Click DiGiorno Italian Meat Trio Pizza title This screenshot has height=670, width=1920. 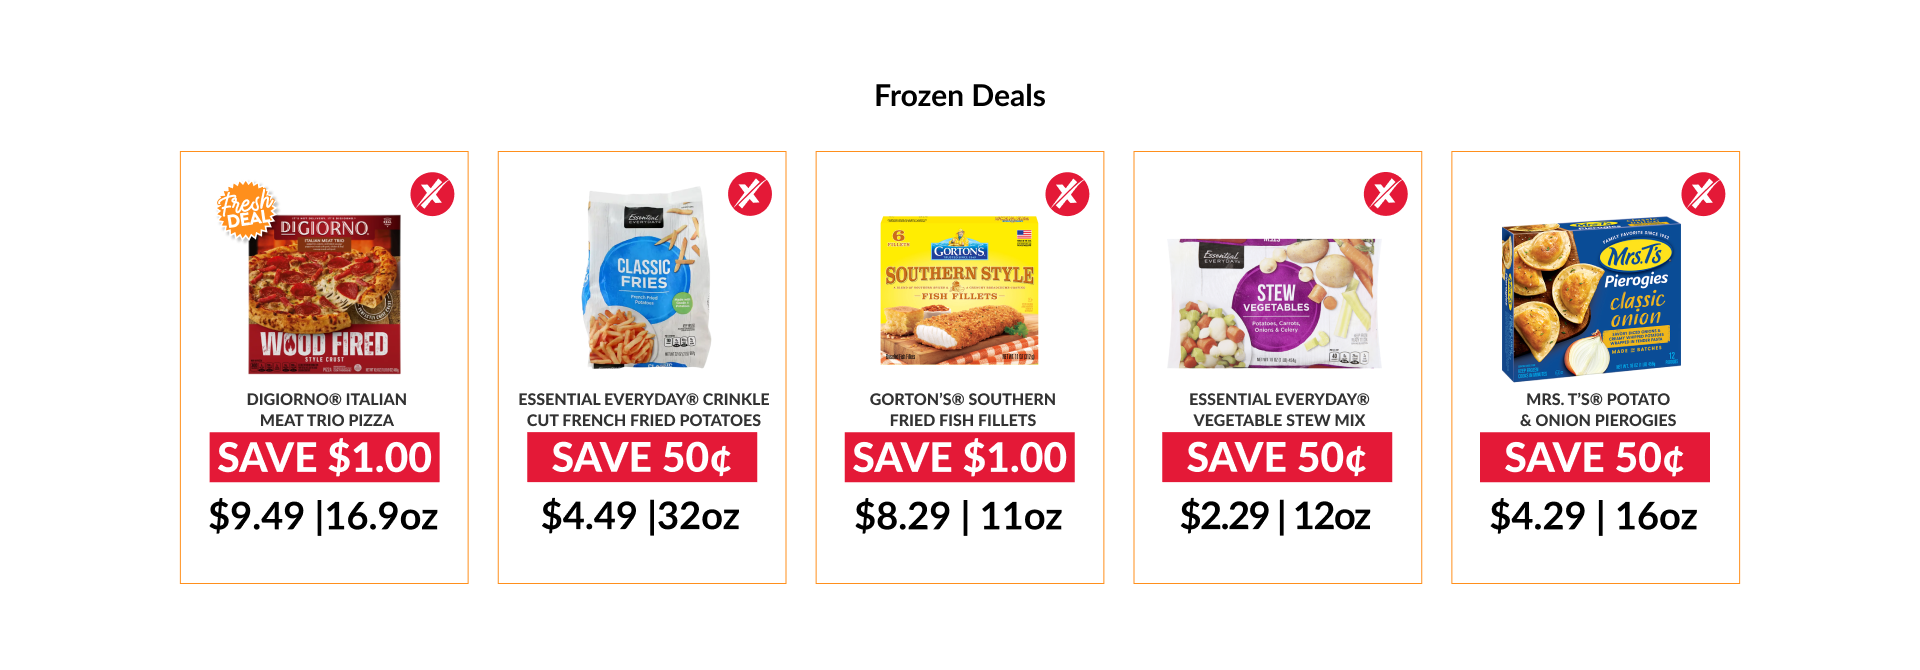click(326, 410)
